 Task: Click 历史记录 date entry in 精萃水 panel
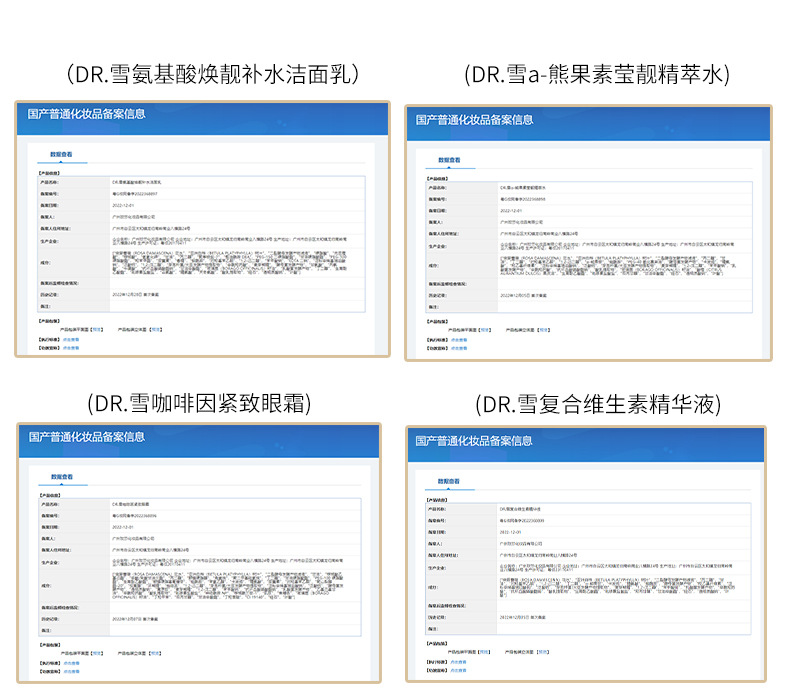point(523,295)
